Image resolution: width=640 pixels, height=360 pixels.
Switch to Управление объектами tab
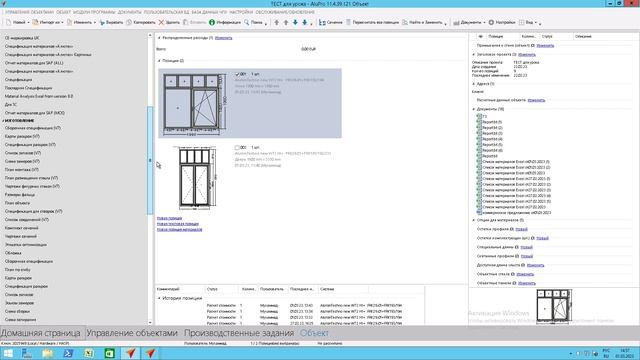(132, 333)
